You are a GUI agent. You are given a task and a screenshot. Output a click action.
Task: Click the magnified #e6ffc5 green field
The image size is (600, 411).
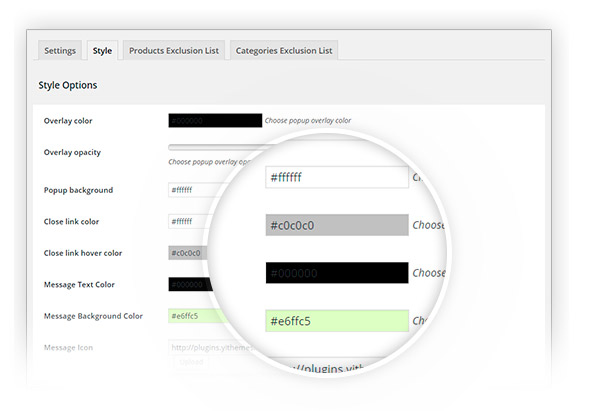[x=337, y=321]
